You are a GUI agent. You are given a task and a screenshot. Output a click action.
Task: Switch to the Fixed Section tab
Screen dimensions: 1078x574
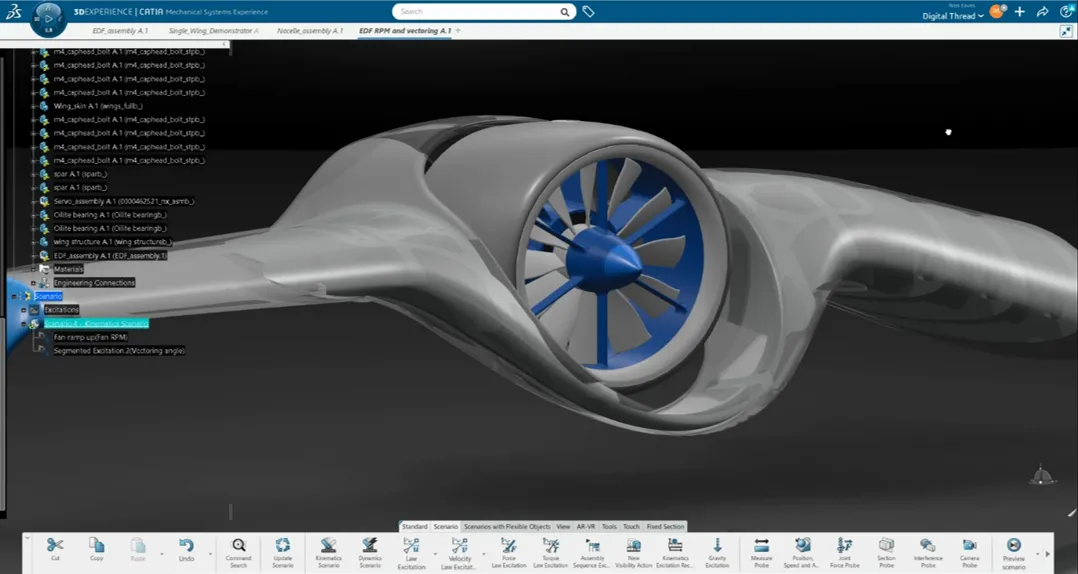[666, 527]
